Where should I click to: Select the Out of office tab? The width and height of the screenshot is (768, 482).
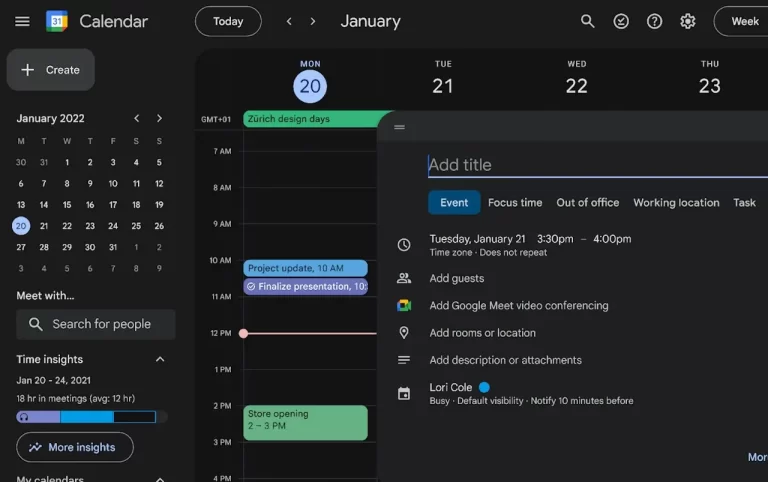587,202
